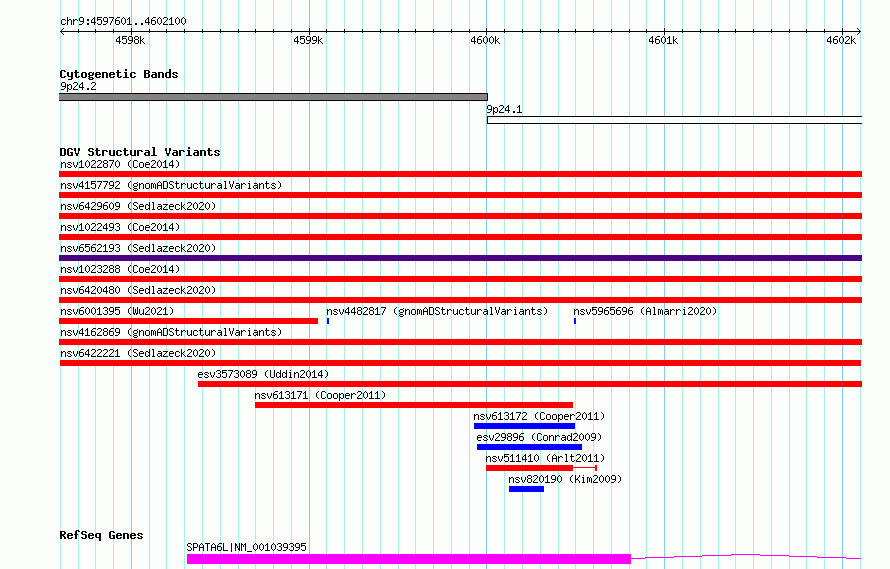The height and width of the screenshot is (569, 890).
Task: Open nsv4482817 (gnomADStructuralVariants) label
Action: click(x=437, y=311)
